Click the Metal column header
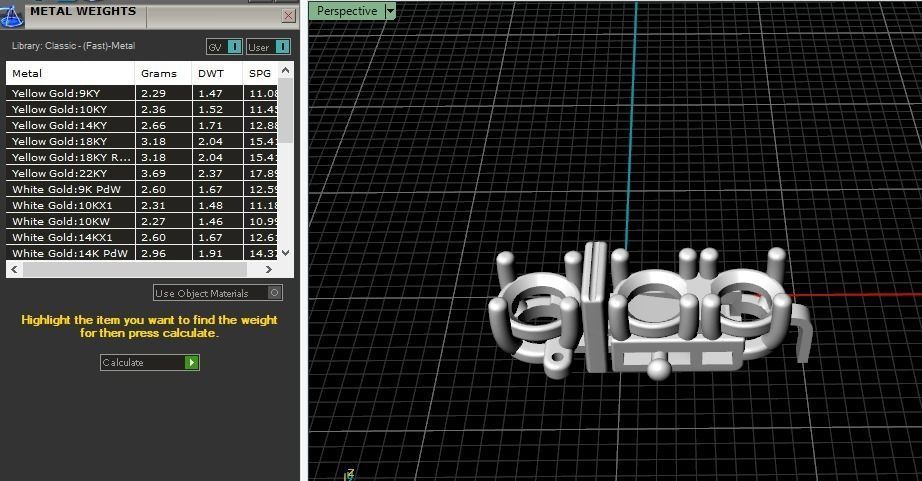Screen dimensions: 922x481 point(71,74)
